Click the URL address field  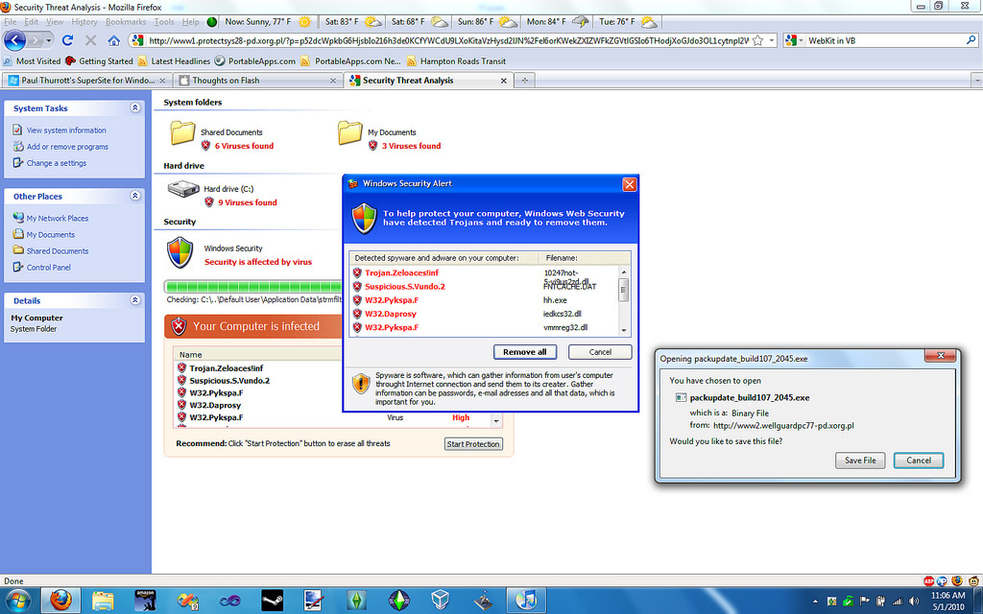coord(448,40)
